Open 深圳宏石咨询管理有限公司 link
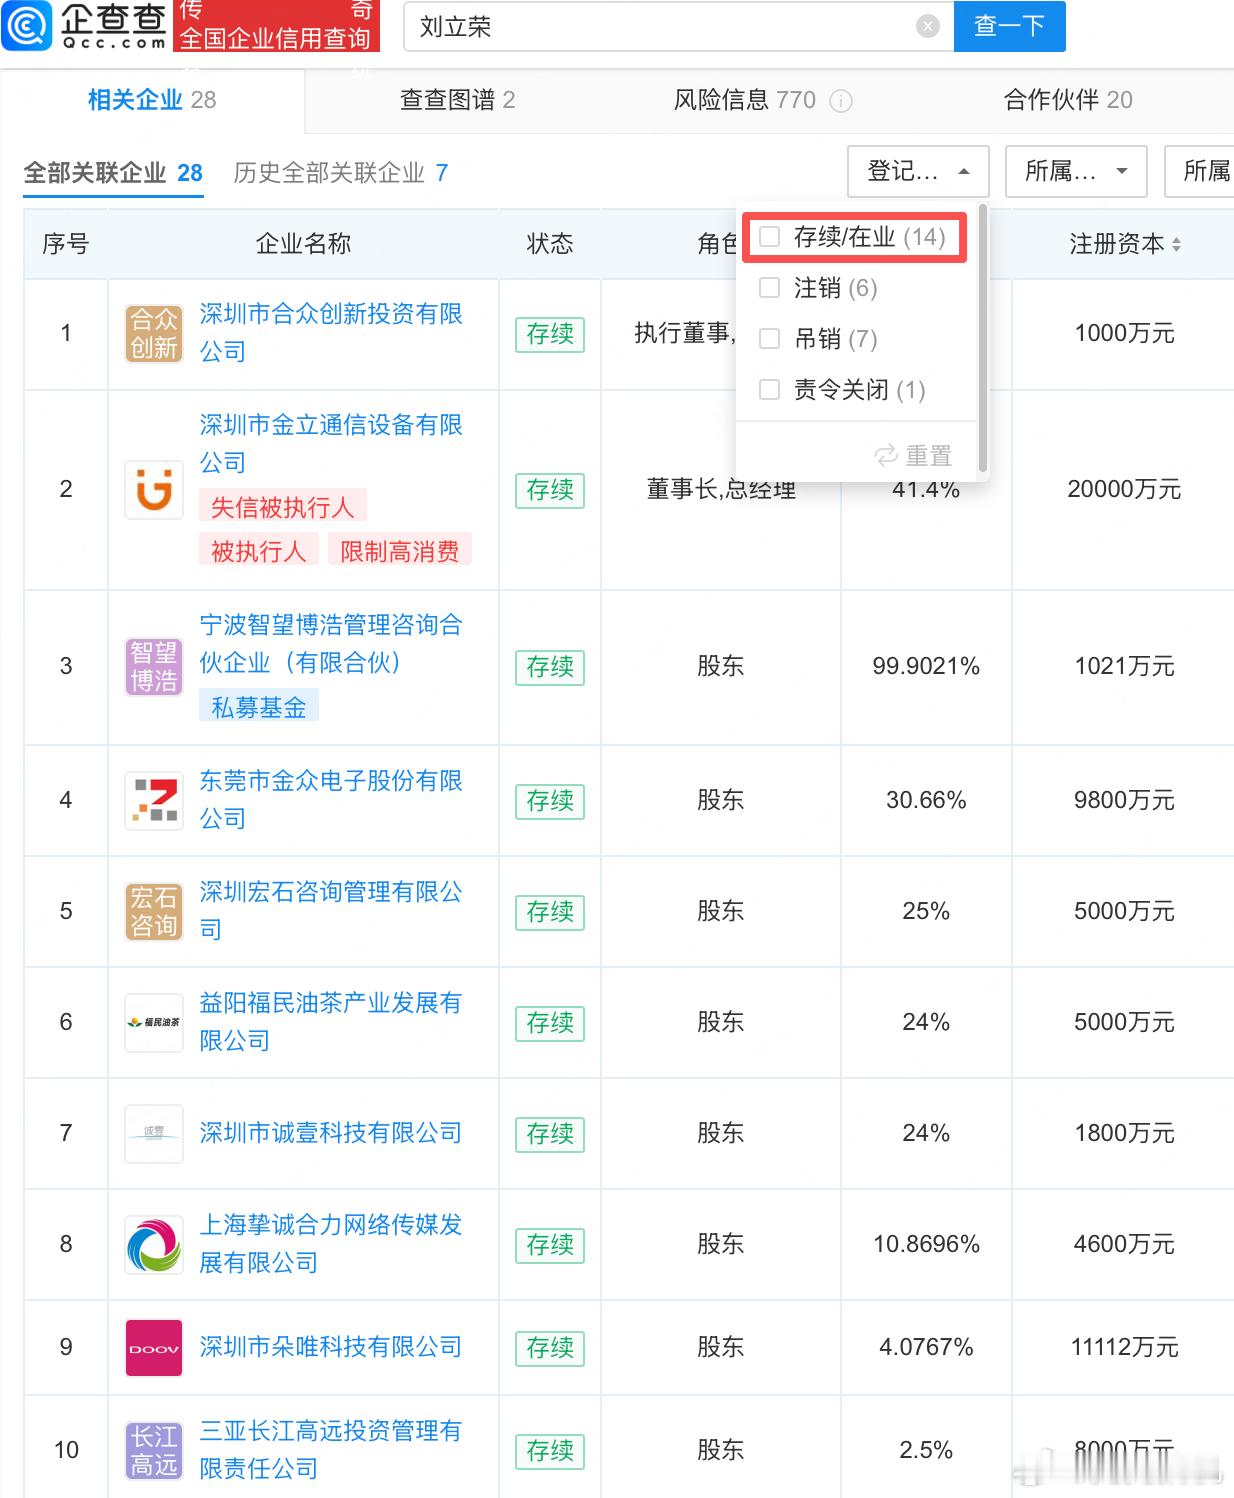Image resolution: width=1234 pixels, height=1498 pixels. point(331,911)
